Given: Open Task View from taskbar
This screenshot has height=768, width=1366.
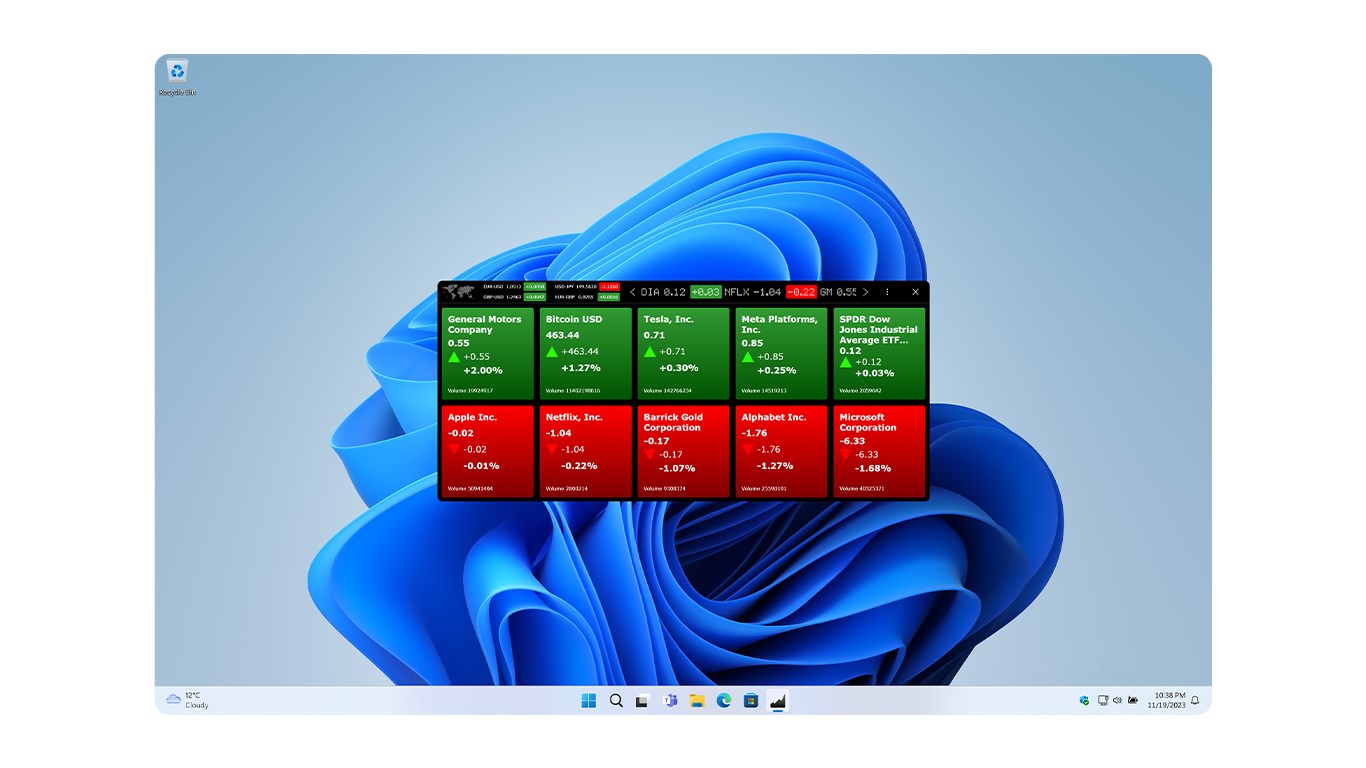Looking at the screenshot, I should 643,700.
